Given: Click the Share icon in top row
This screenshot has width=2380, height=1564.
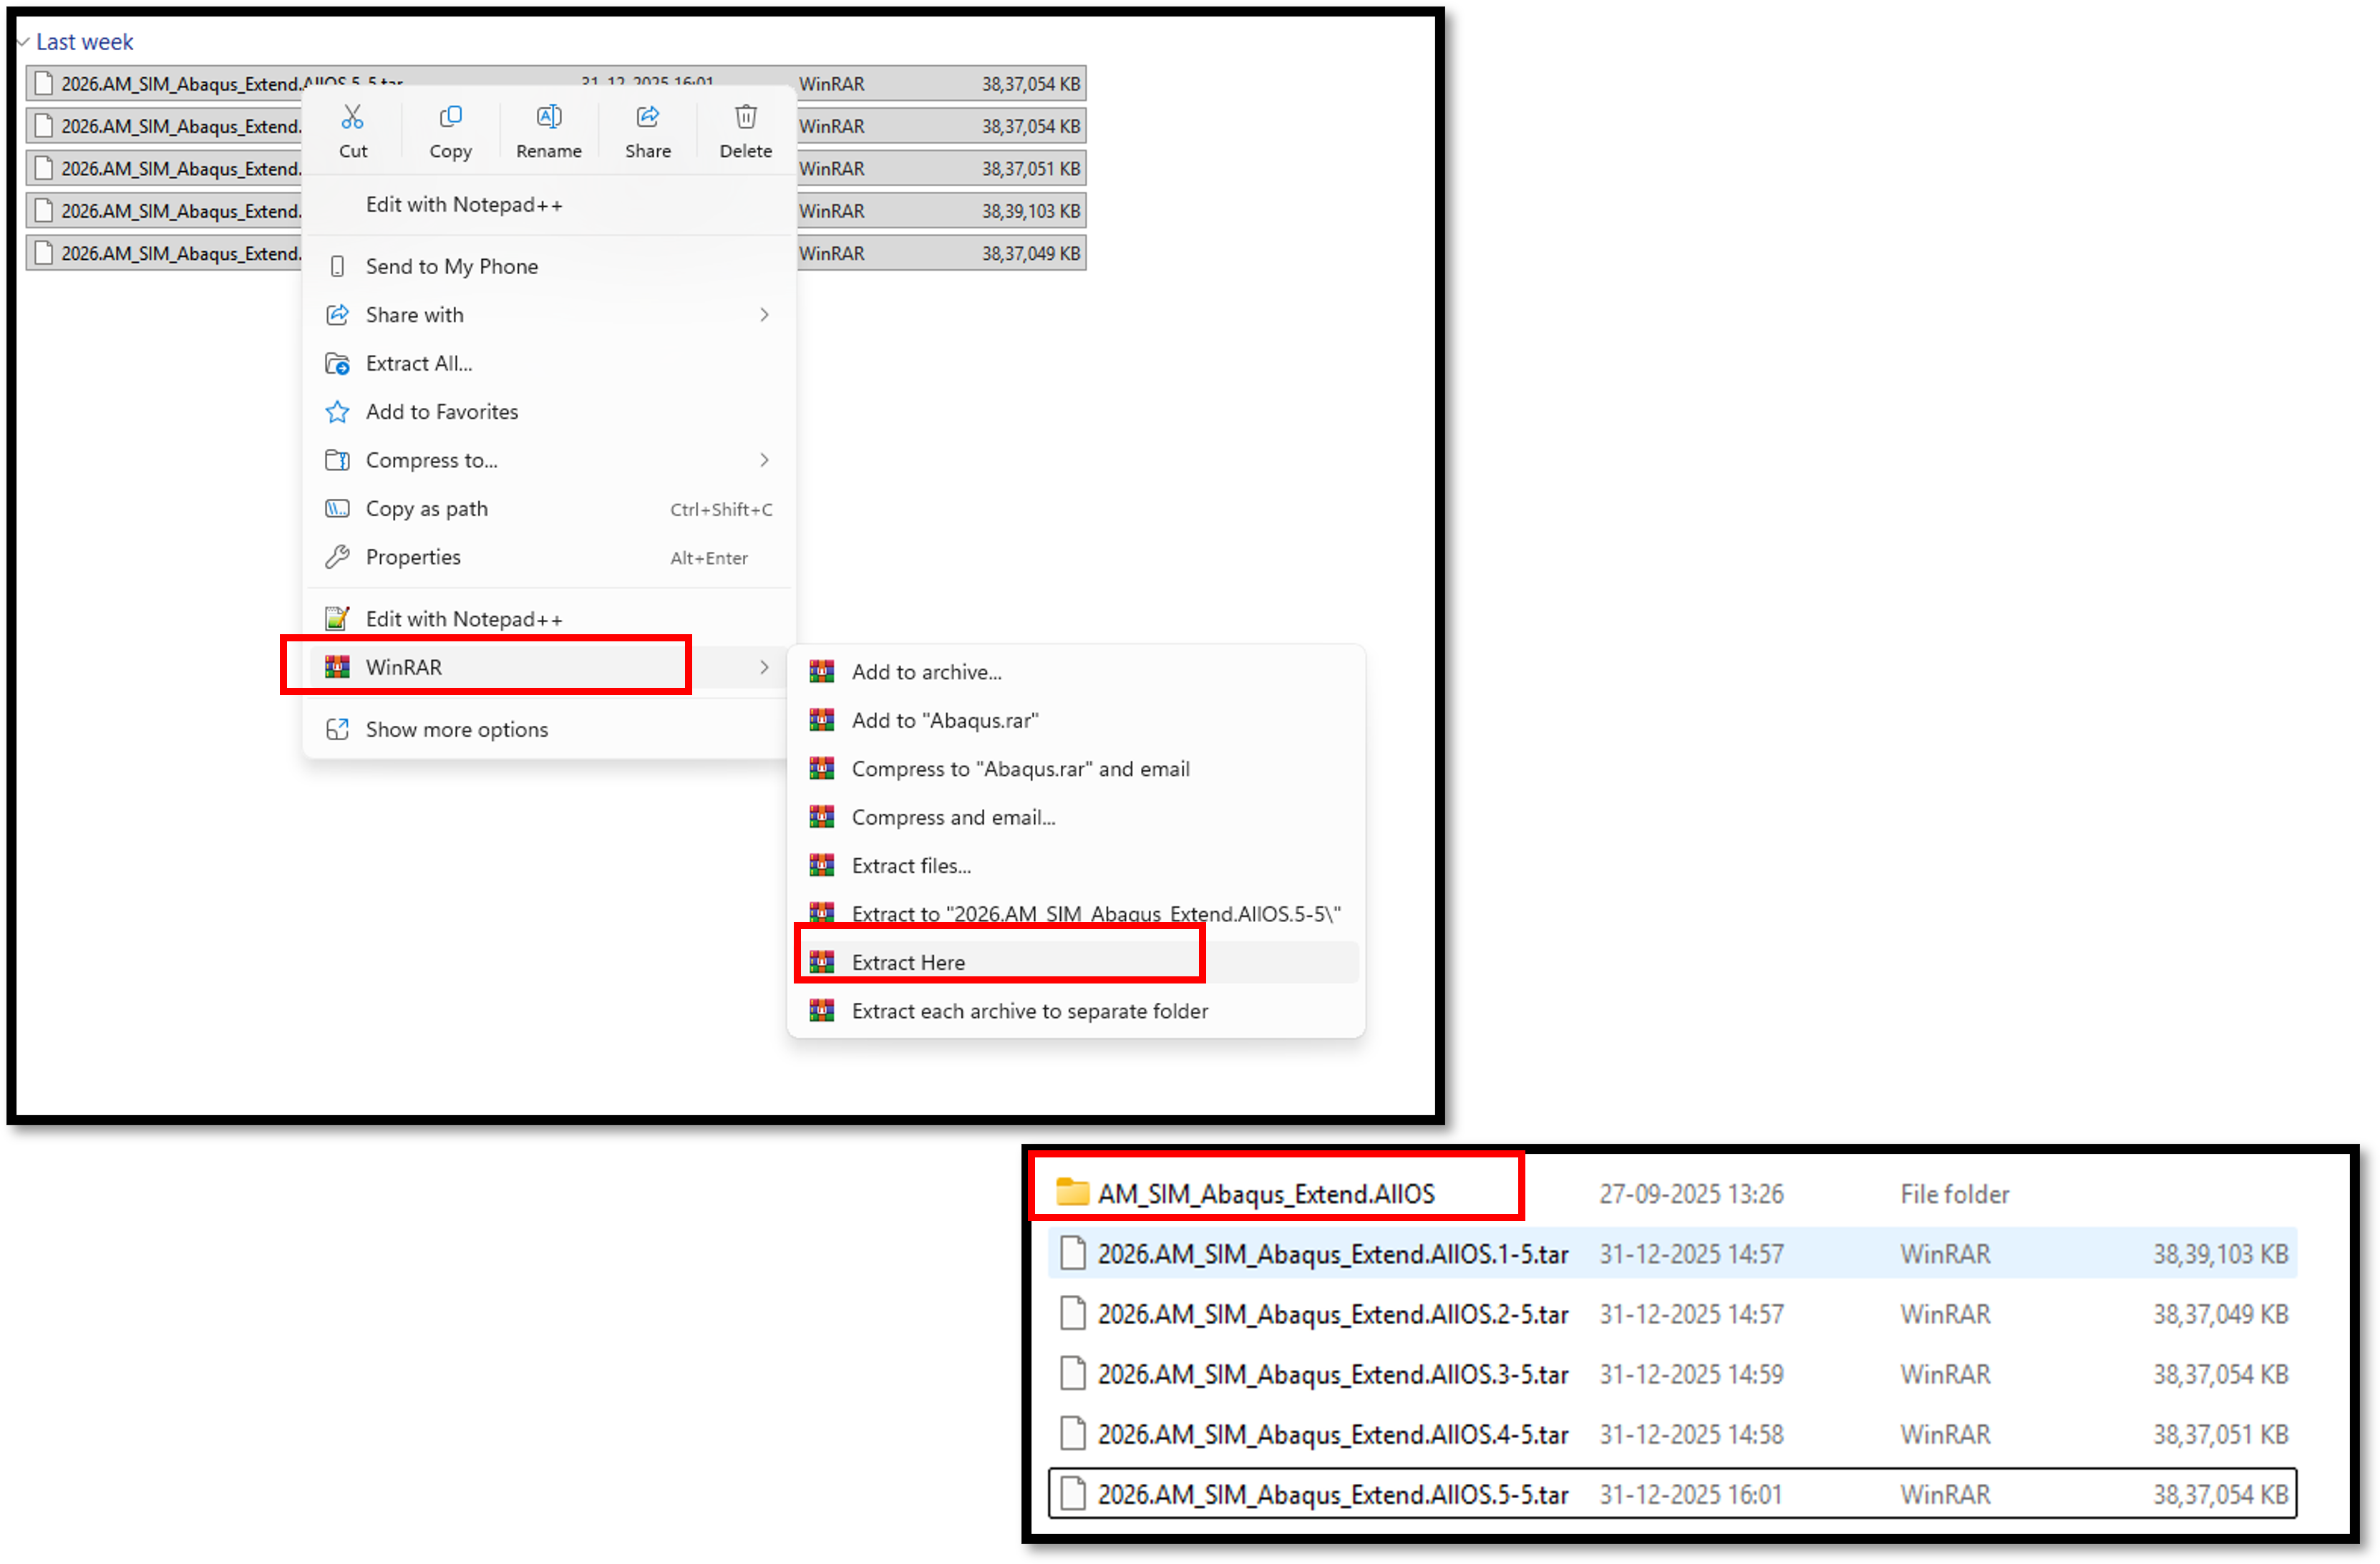Looking at the screenshot, I should click(647, 118).
